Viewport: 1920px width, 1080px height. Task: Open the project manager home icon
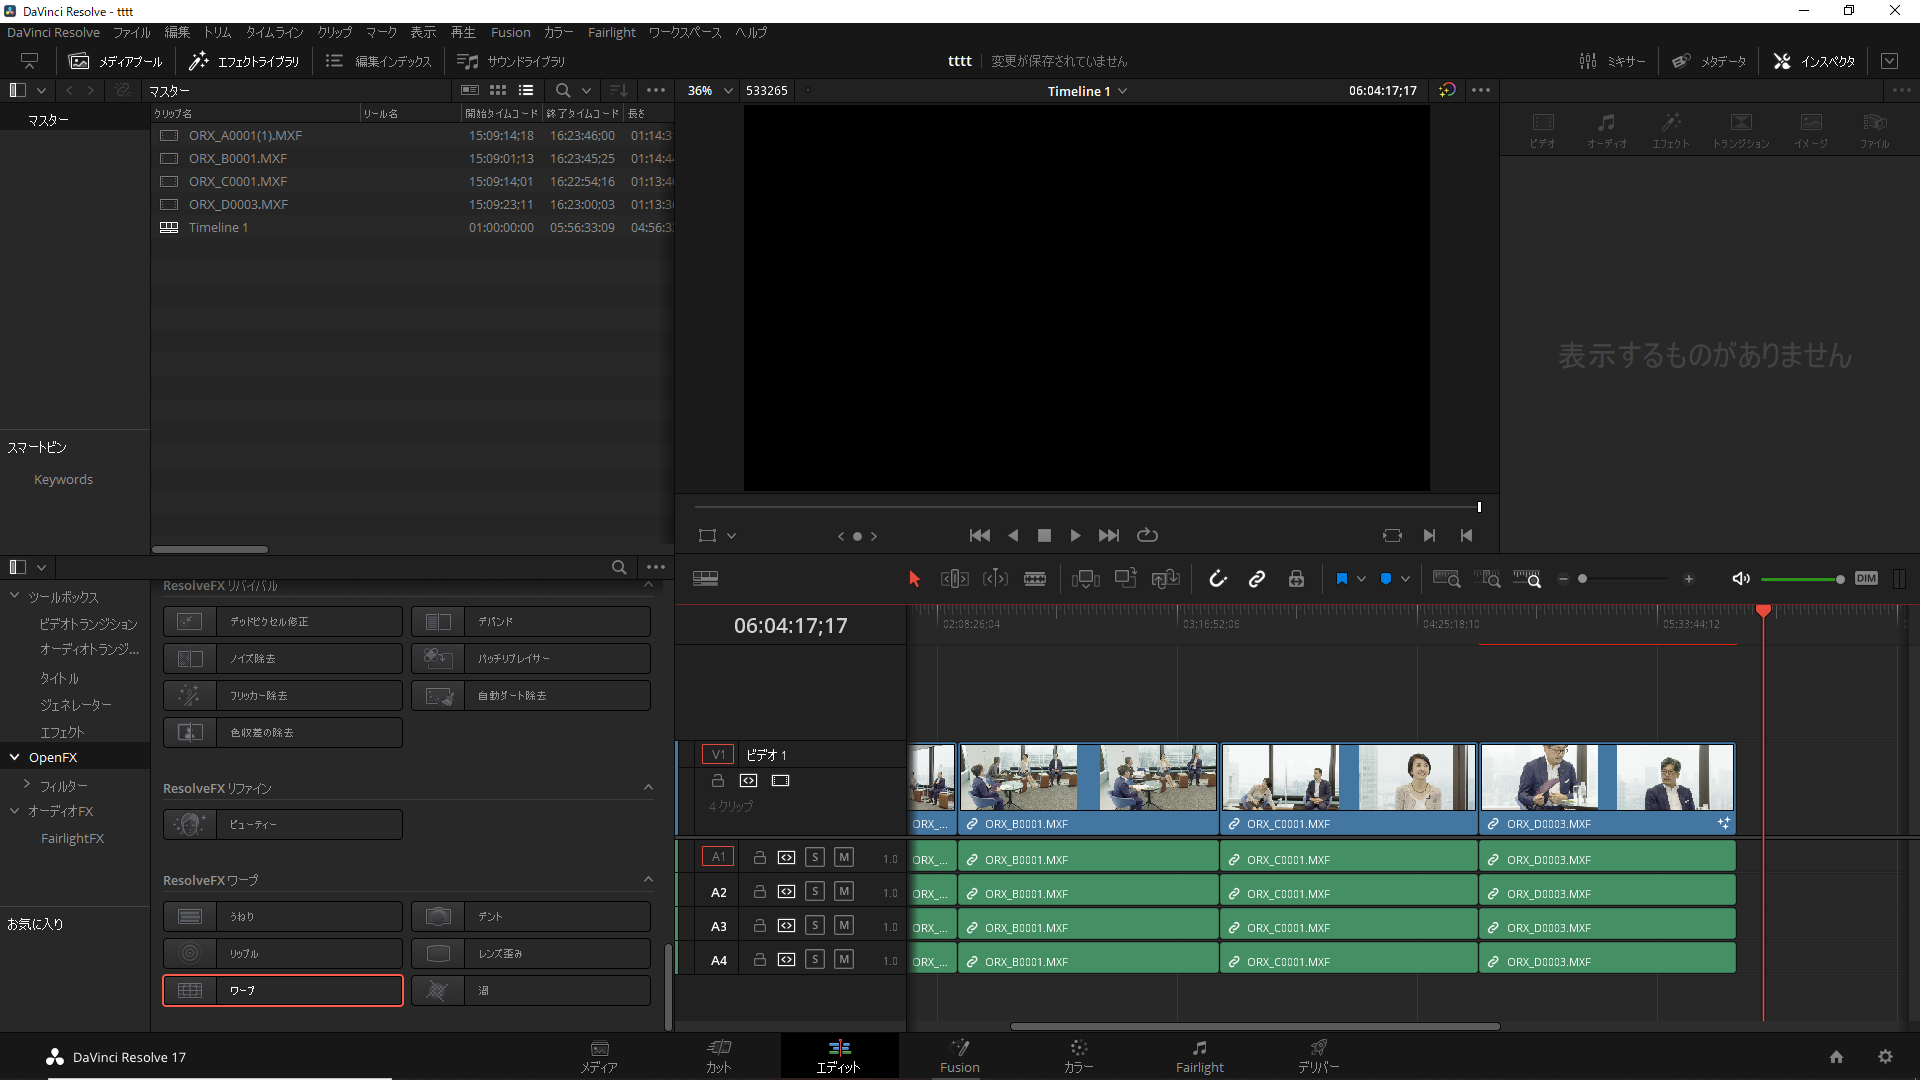pos(1836,1057)
